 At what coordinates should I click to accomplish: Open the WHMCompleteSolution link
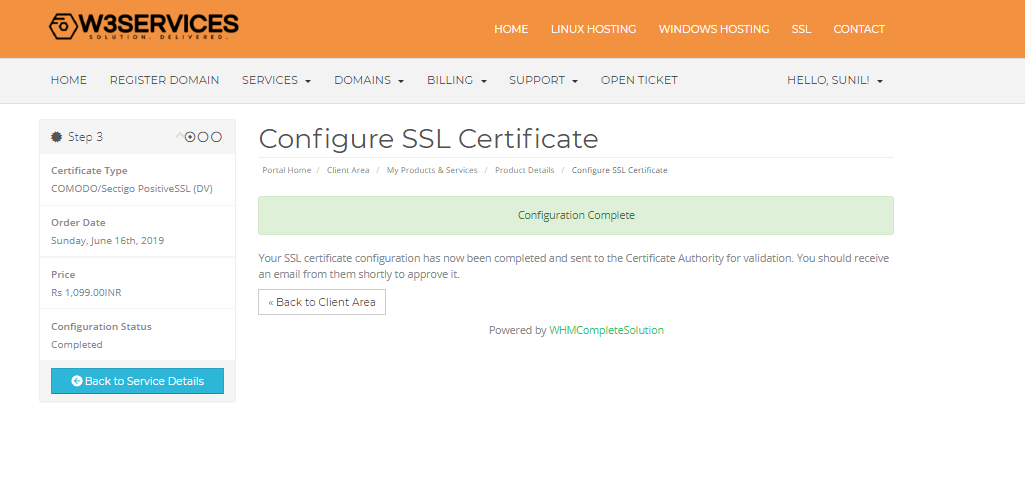[x=606, y=330]
